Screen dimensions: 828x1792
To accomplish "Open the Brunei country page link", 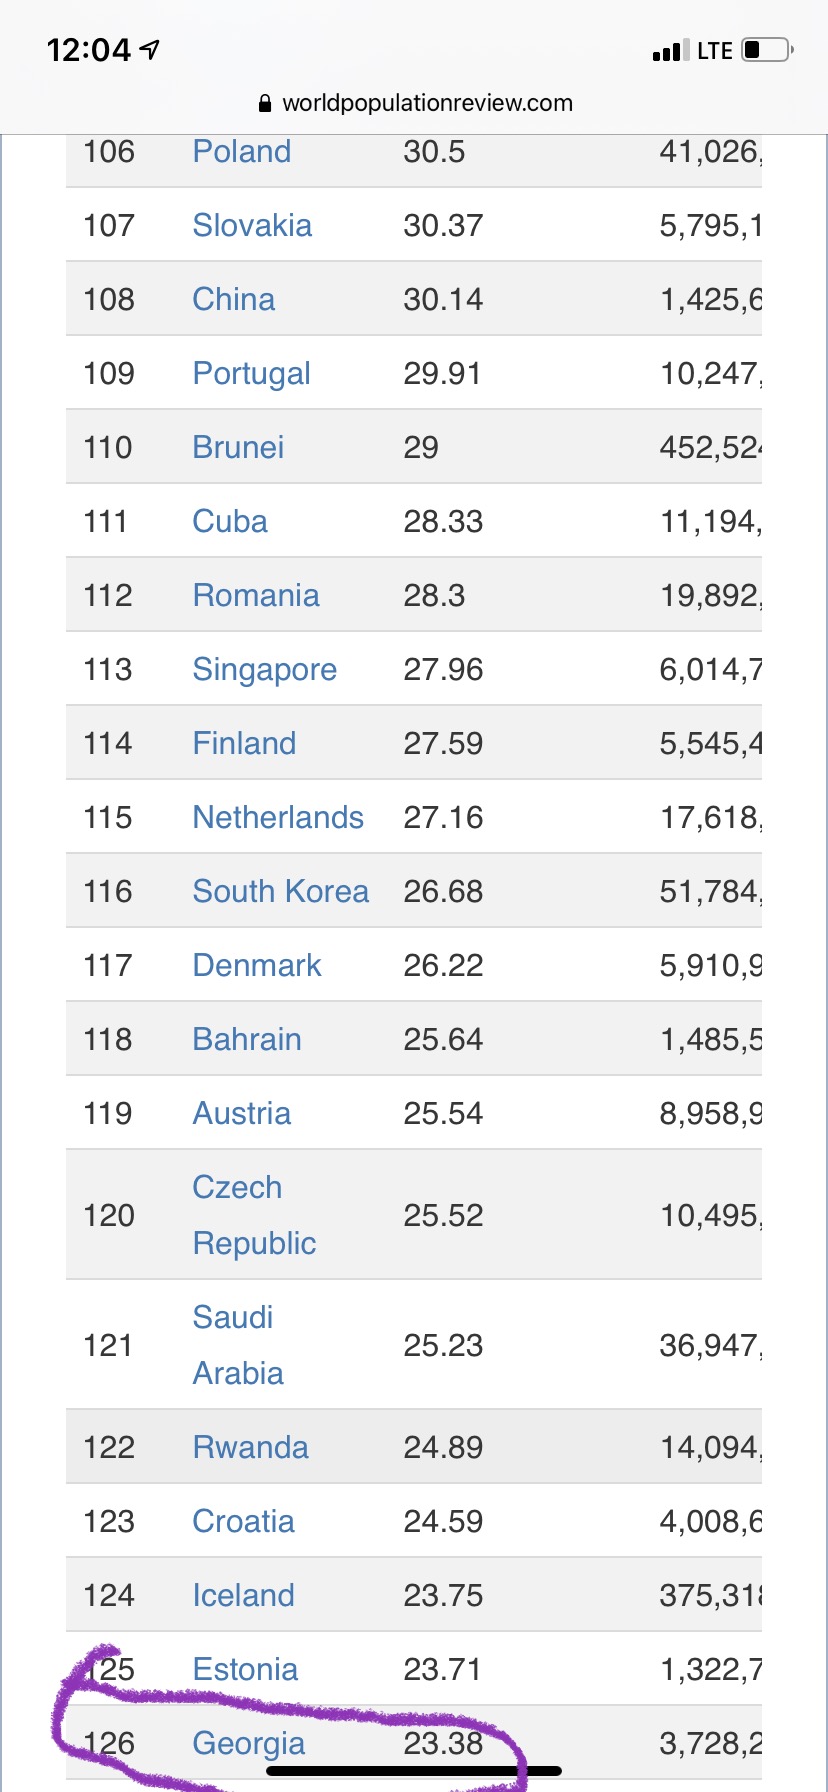I will tap(238, 448).
